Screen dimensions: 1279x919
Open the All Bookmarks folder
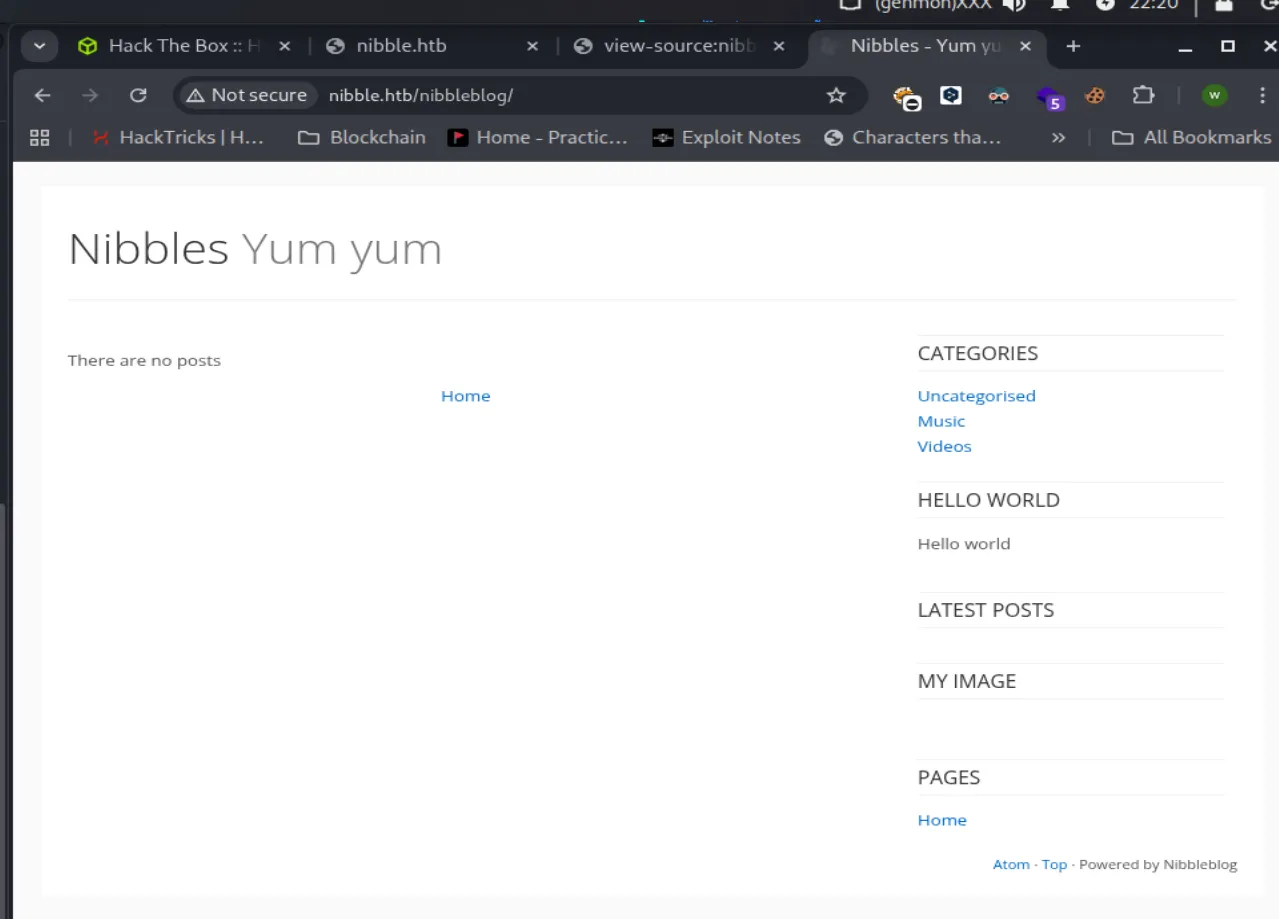click(1192, 138)
